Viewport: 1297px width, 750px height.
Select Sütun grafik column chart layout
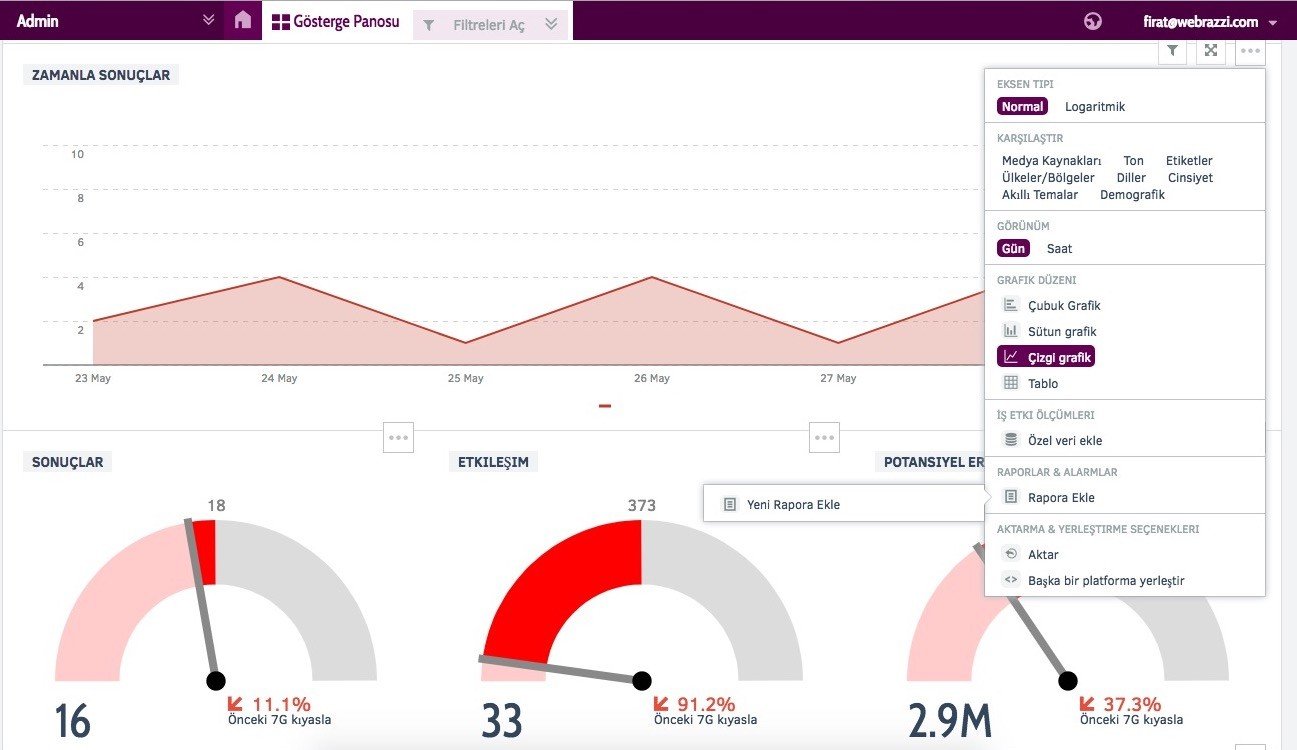point(1062,331)
